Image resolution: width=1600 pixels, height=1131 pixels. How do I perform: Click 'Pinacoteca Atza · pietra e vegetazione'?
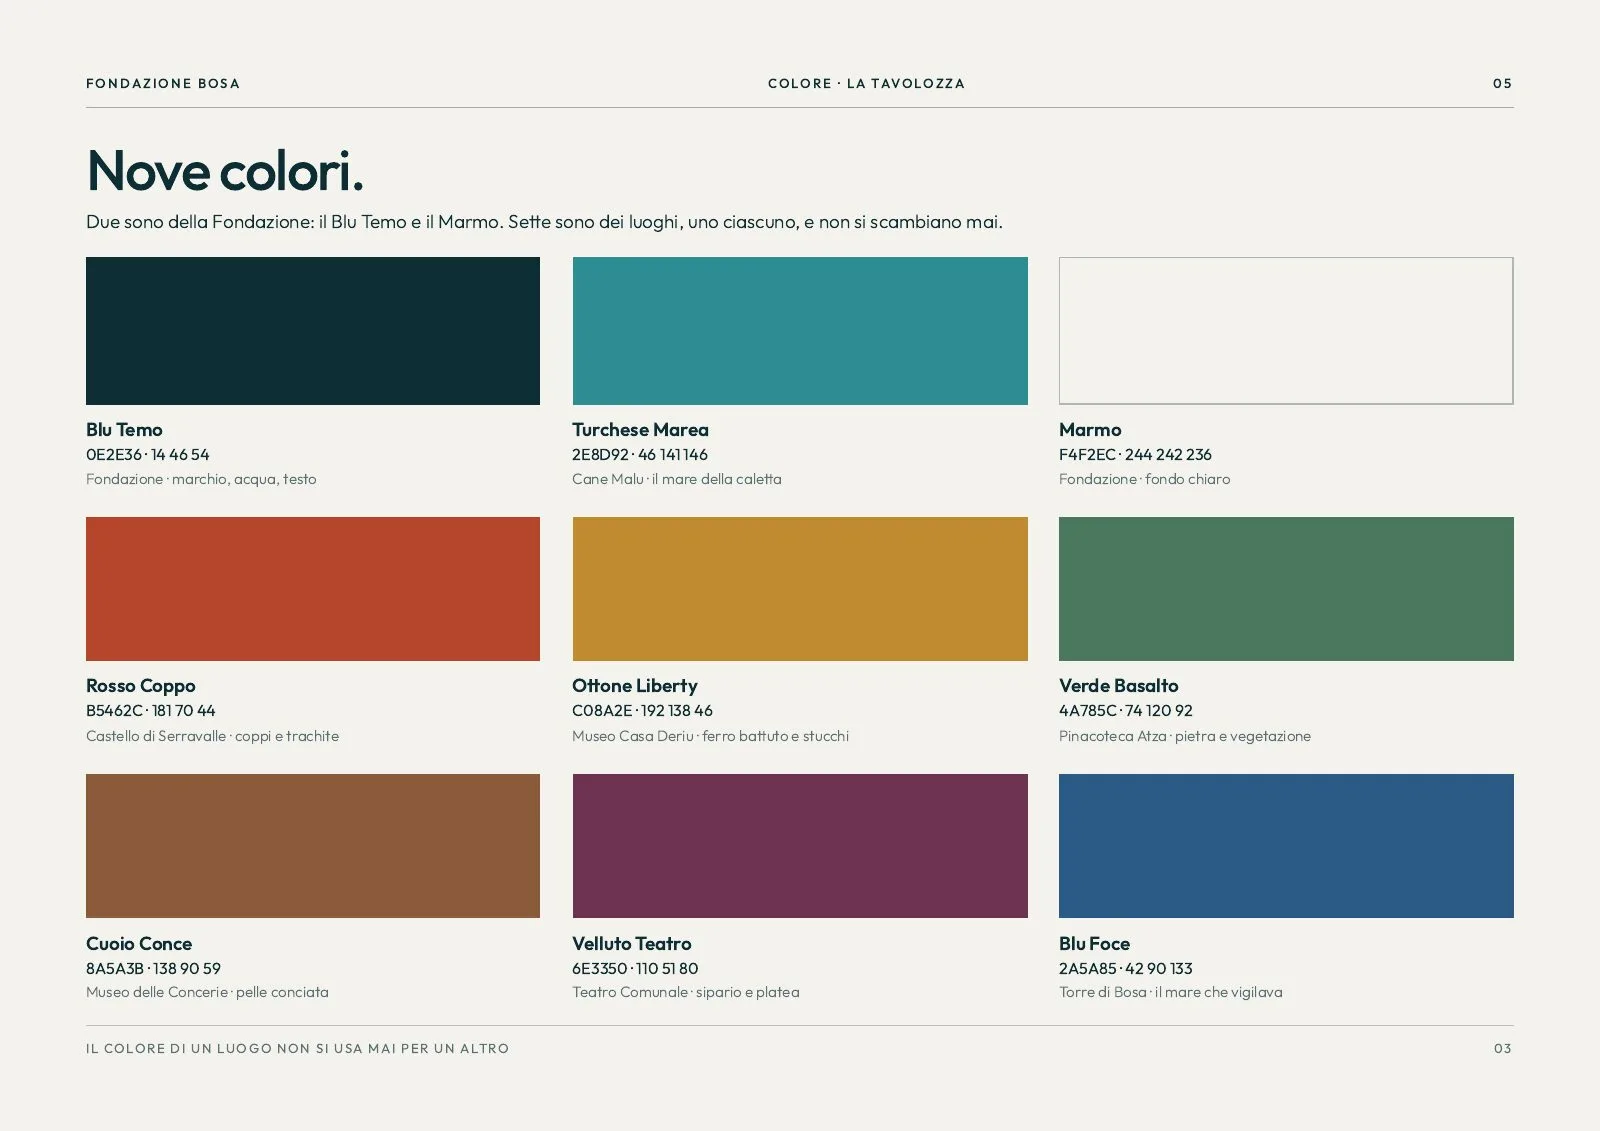coord(1185,736)
